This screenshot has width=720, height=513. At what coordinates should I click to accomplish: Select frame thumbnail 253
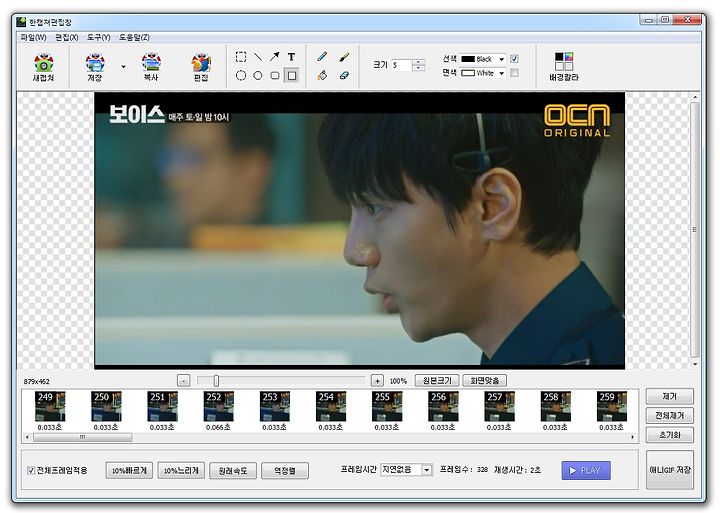275,406
